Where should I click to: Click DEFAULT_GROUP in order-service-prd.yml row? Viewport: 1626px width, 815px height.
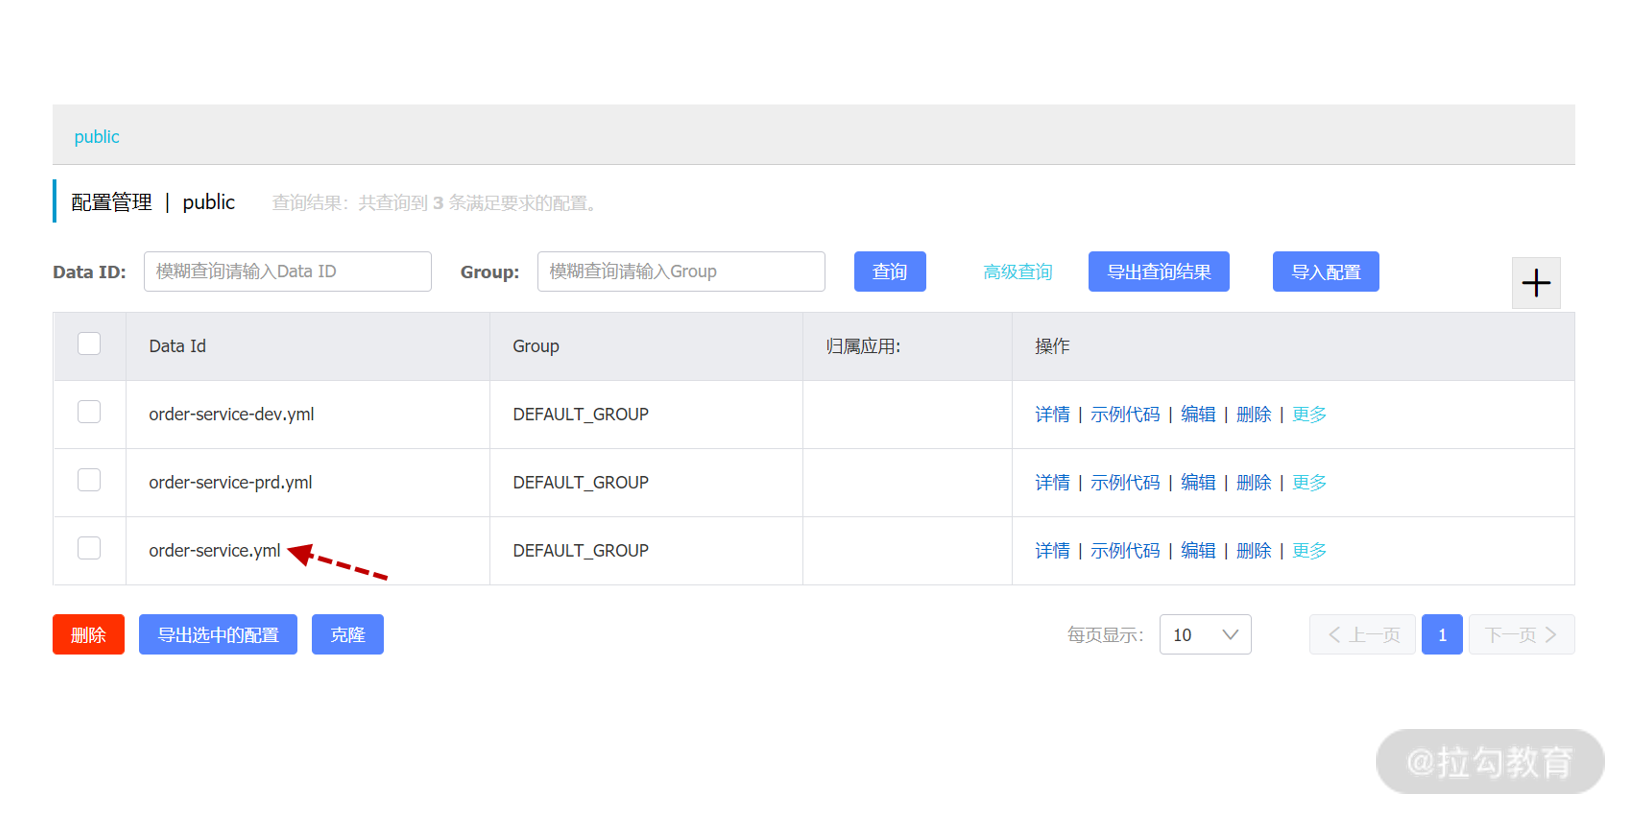580,482
